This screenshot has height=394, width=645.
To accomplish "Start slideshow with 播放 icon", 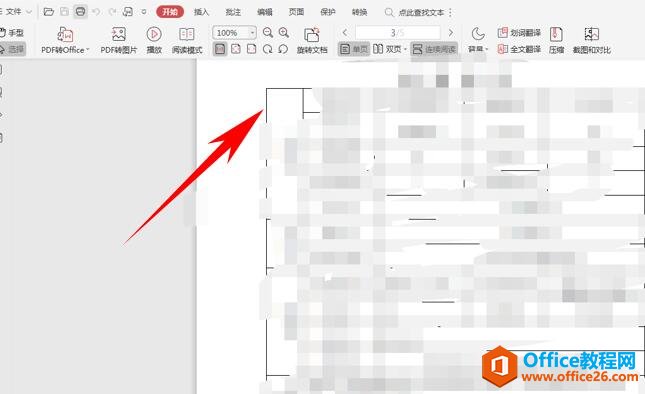I will click(x=154, y=34).
